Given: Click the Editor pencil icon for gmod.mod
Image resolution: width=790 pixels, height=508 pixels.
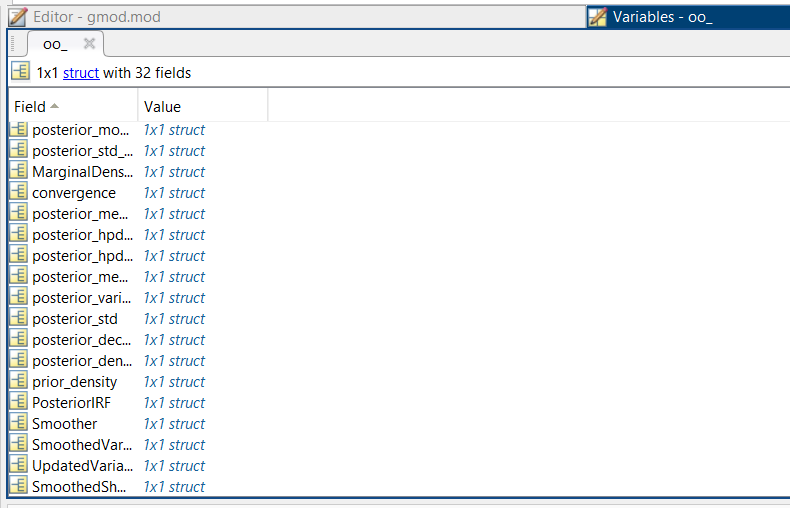Looking at the screenshot, I should (18, 17).
